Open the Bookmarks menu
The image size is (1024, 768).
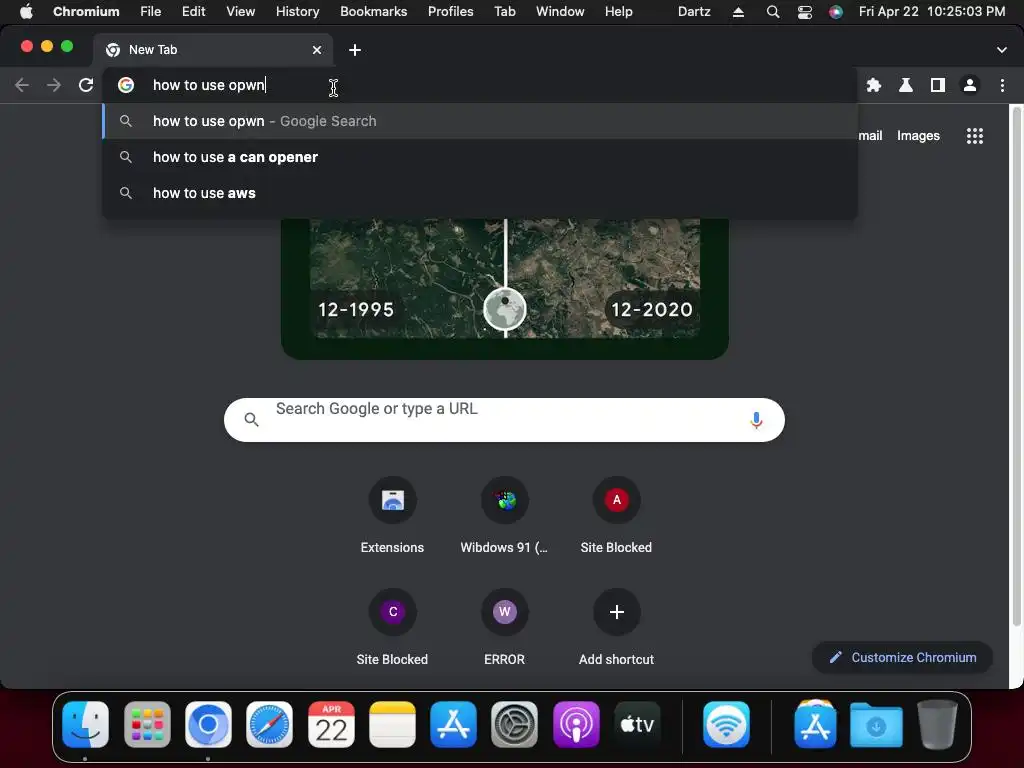(374, 11)
